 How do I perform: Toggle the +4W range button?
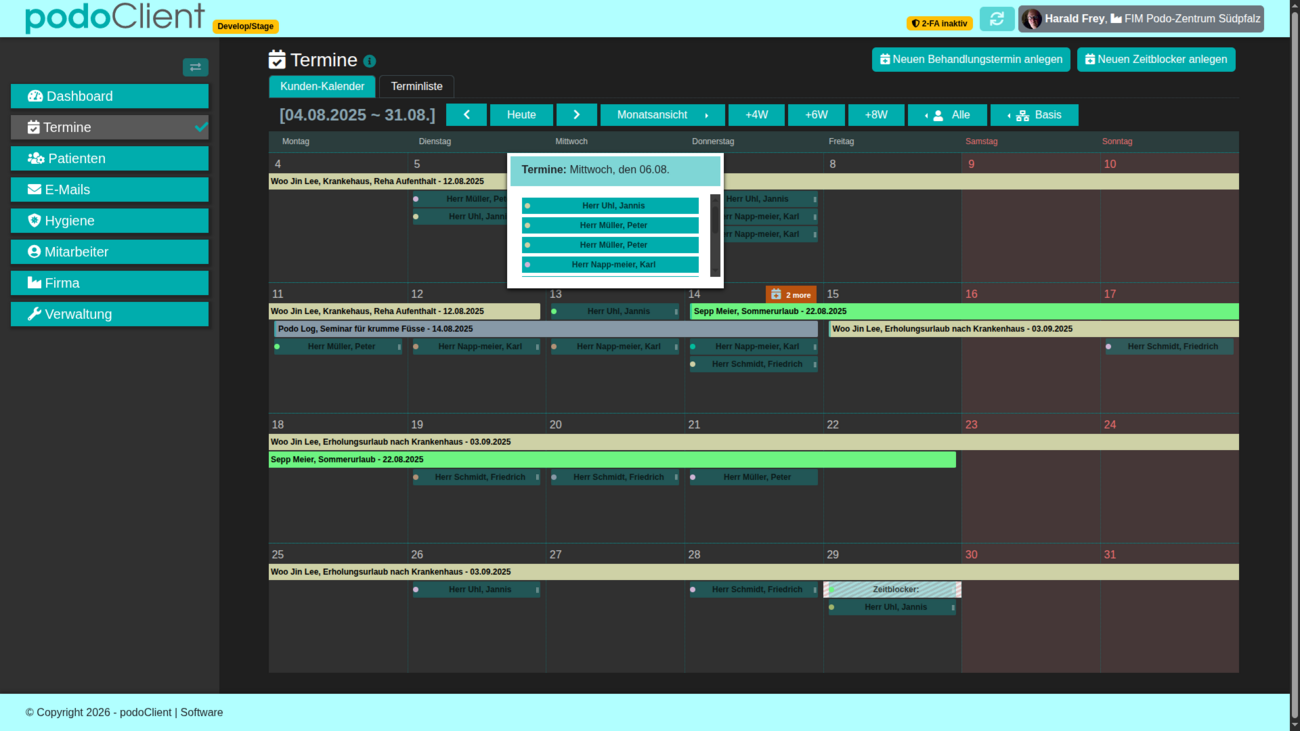(x=756, y=115)
